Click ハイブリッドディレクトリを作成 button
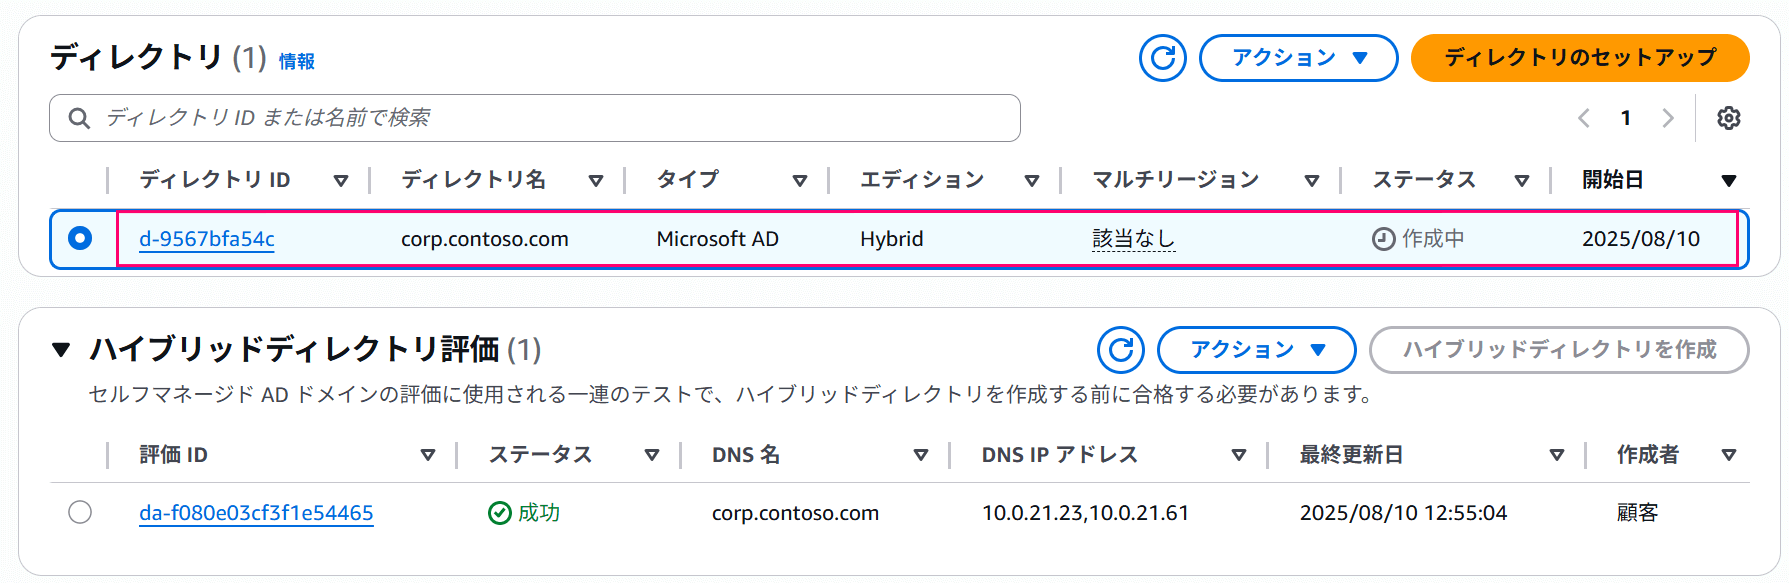 click(x=1559, y=350)
